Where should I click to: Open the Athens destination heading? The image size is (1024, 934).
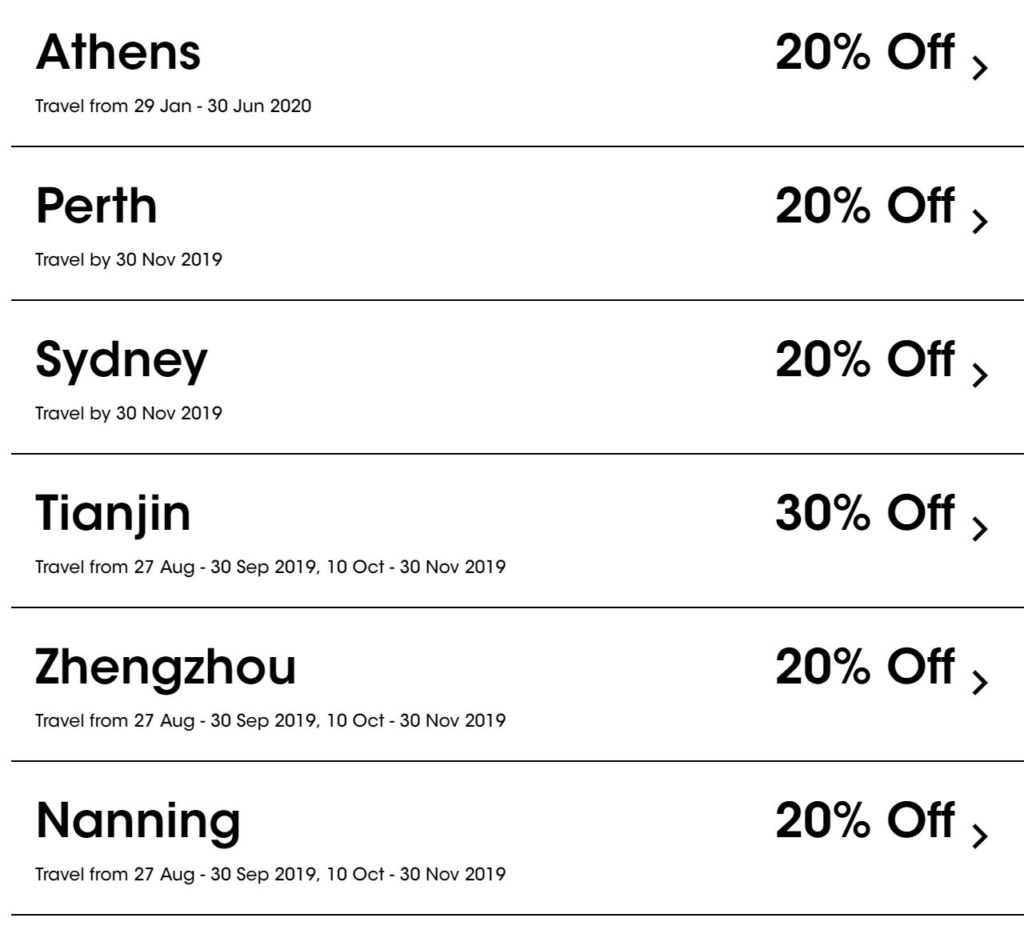coord(118,52)
